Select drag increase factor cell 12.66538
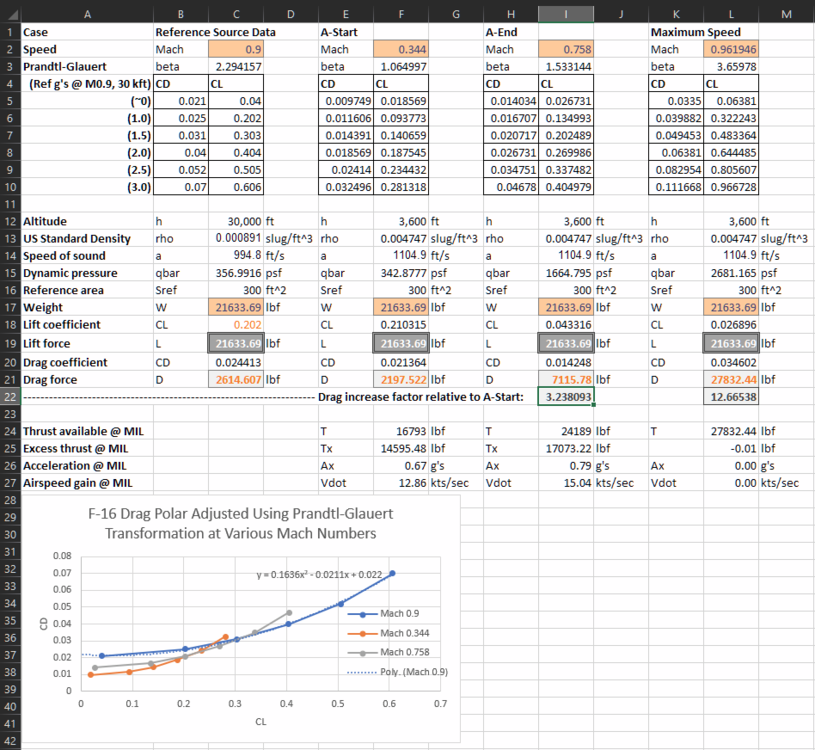815x750 pixels. click(x=731, y=397)
